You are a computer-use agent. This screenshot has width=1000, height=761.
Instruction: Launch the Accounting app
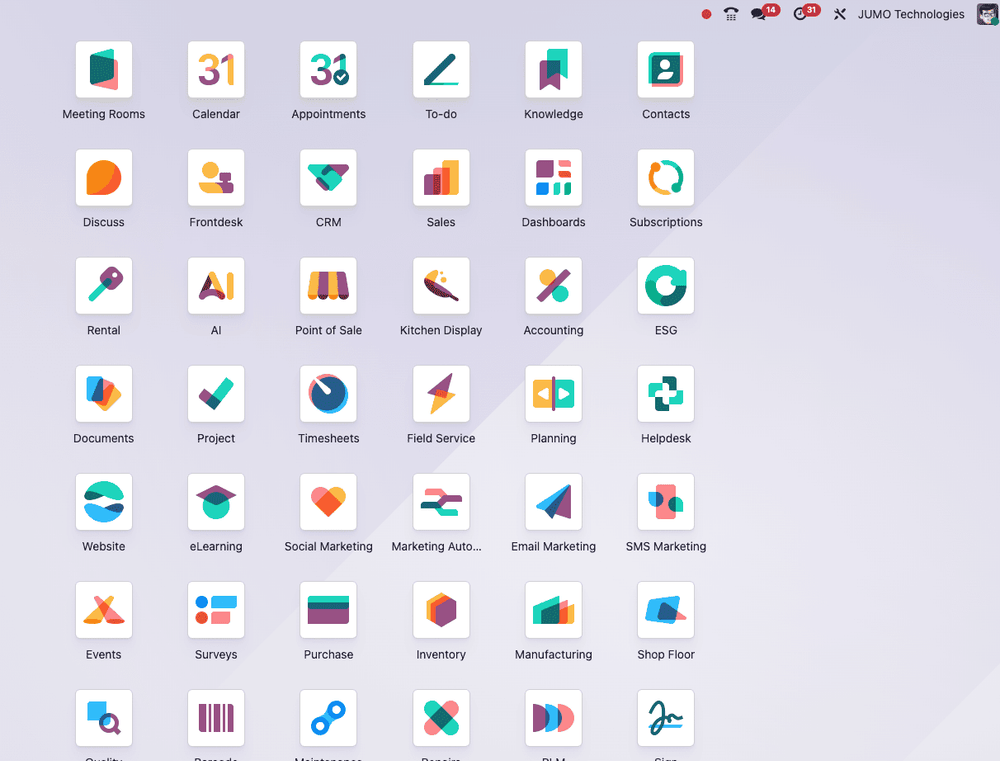click(553, 286)
